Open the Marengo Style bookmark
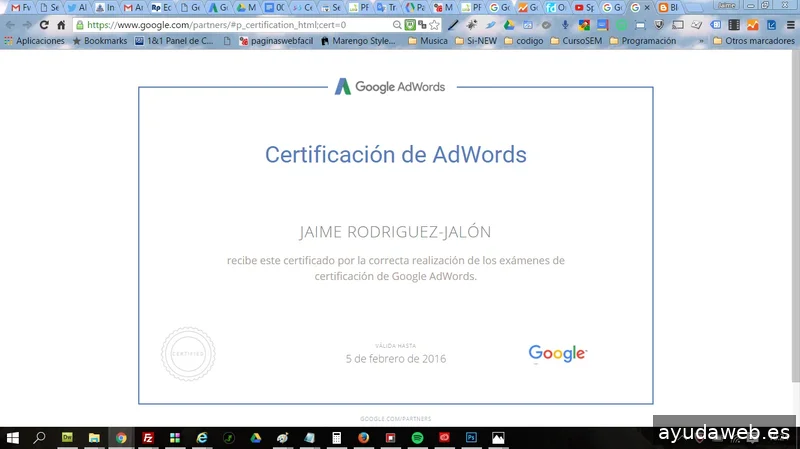The height and width of the screenshot is (449, 800). (x=358, y=41)
